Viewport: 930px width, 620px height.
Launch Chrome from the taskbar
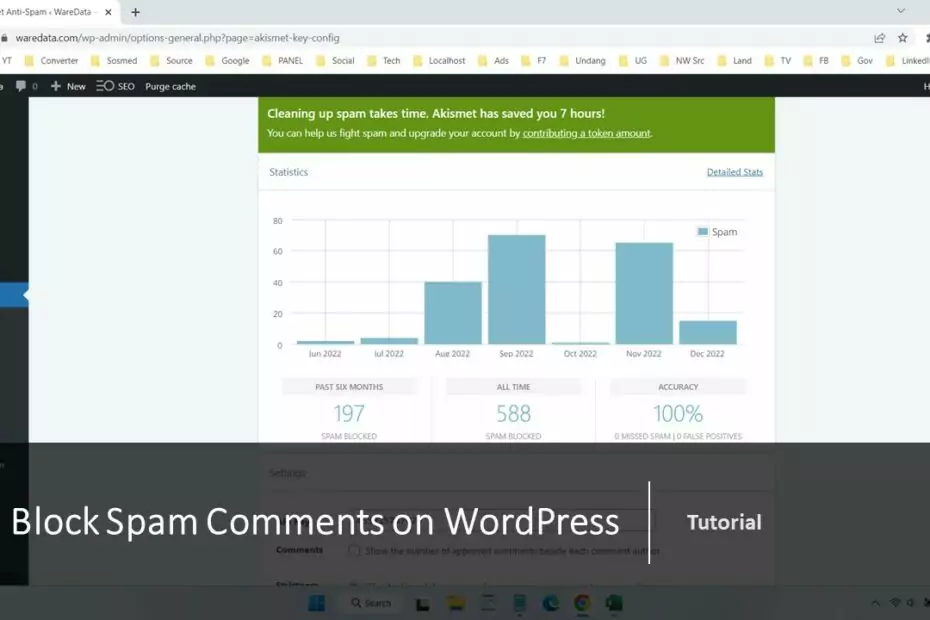[582, 603]
